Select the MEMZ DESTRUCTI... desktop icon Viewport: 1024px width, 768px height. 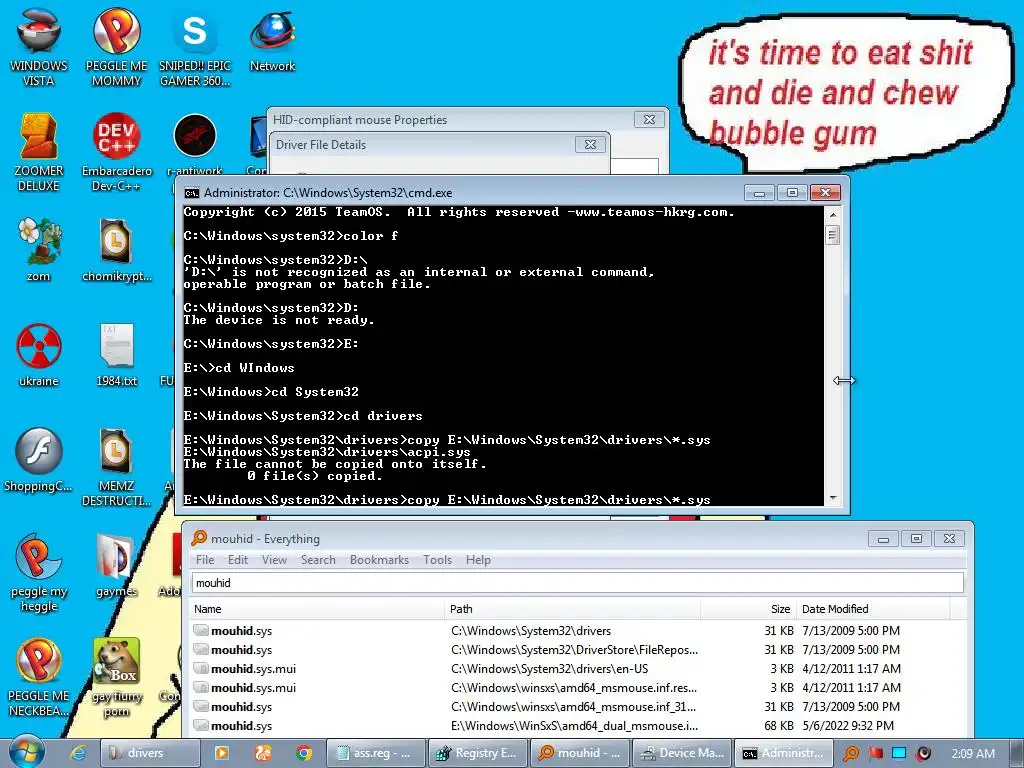coord(116,467)
